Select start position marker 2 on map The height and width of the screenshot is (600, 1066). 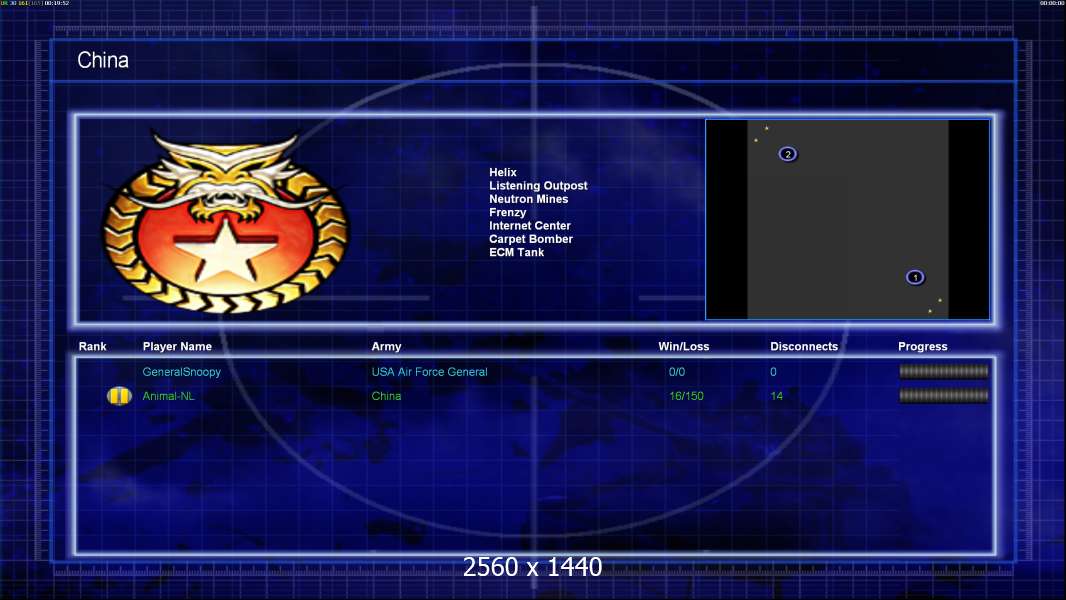[788, 154]
